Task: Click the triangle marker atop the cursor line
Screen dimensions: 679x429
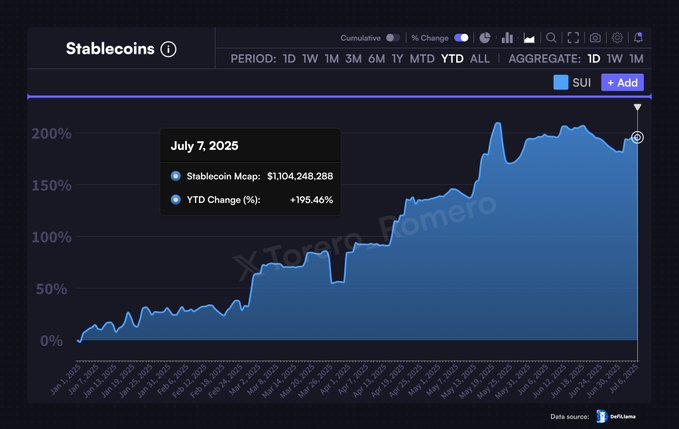Action: coord(637,107)
